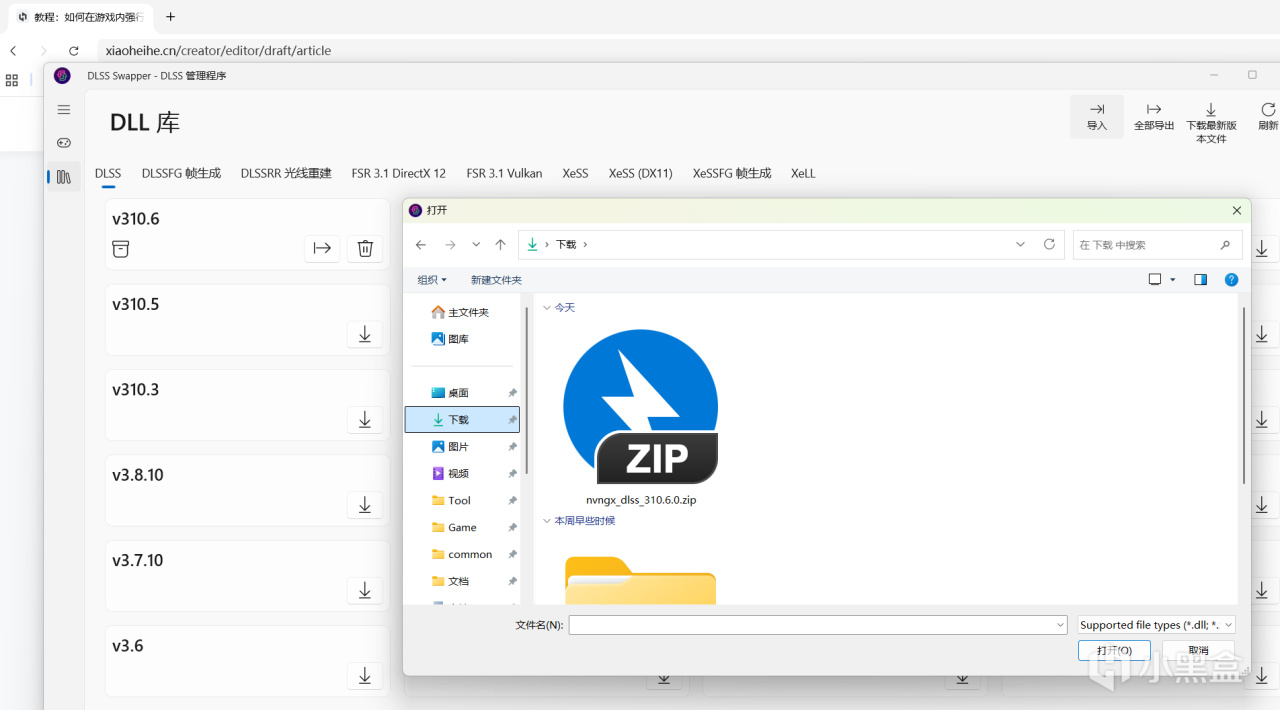Download DLSS v3.6

tap(365, 677)
